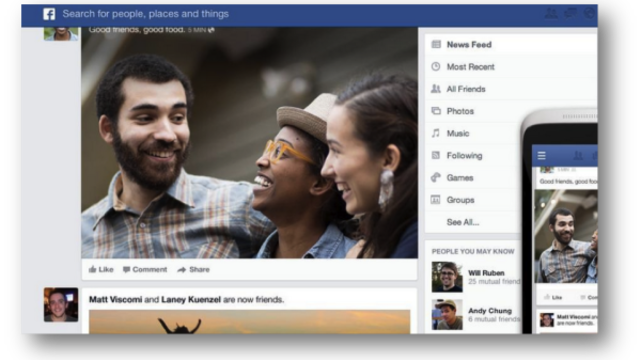Open hamburger menu on the phone screen
640x360 pixels.
coord(542,156)
